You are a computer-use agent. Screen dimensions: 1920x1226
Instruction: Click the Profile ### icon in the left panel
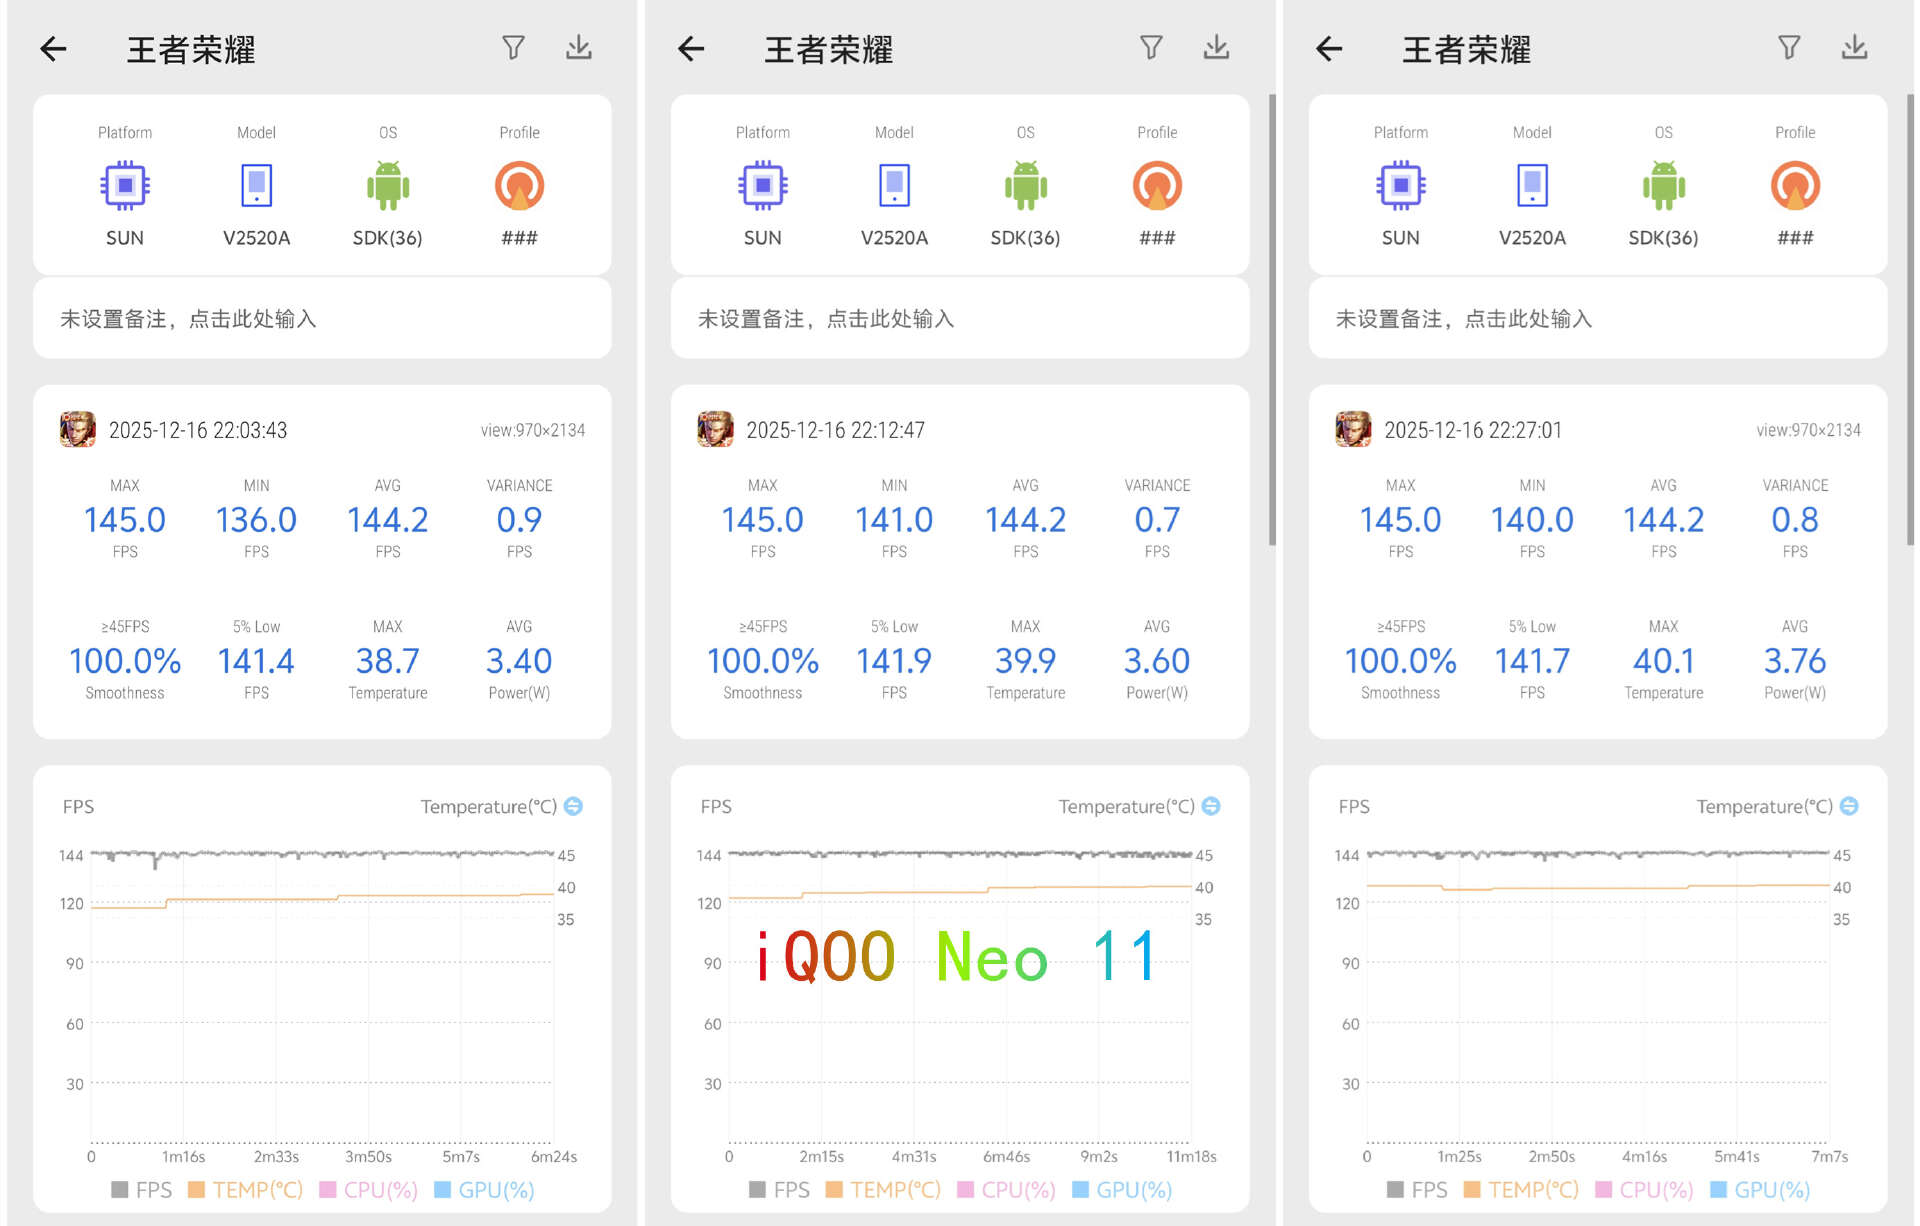click(x=519, y=186)
